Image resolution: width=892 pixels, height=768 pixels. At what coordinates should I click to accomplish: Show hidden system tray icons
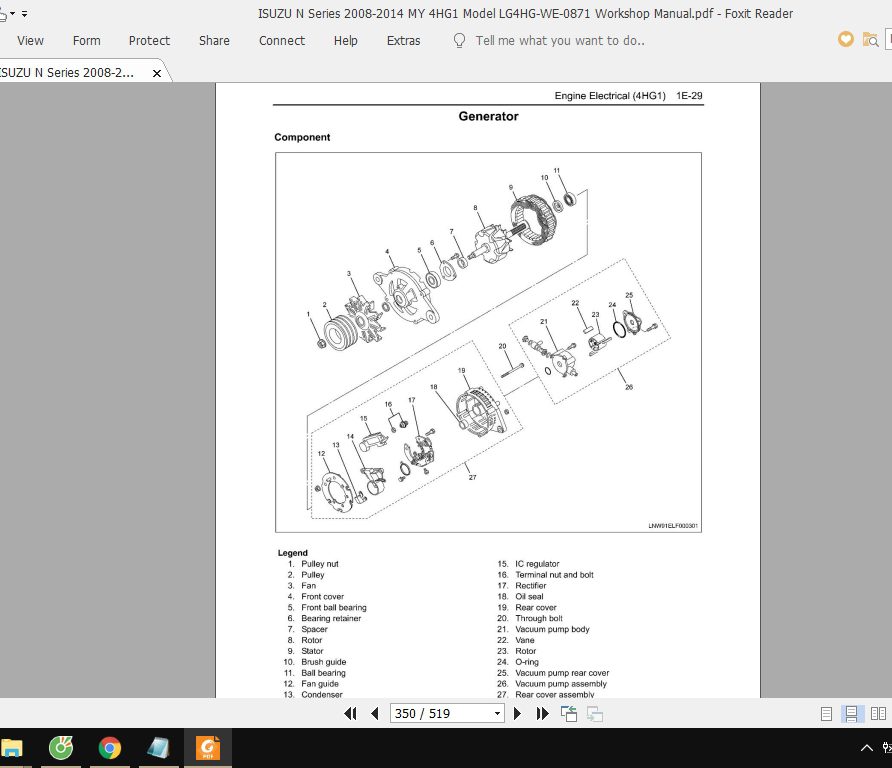[866, 748]
